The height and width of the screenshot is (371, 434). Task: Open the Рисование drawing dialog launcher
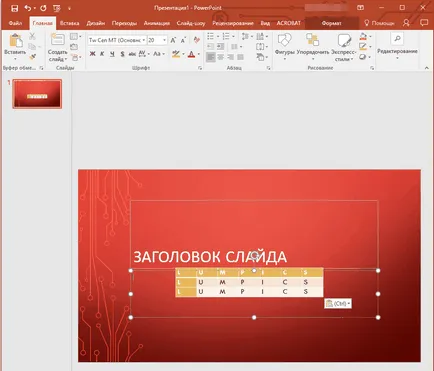(x=372, y=68)
